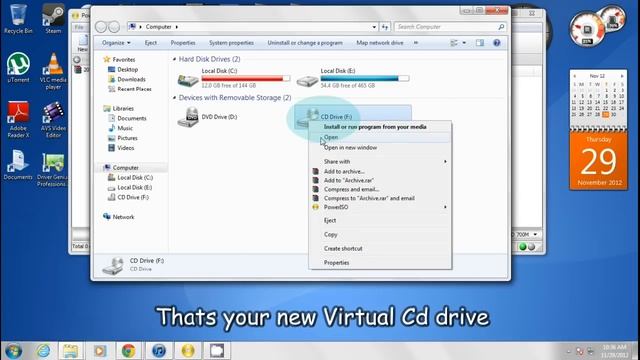This screenshot has height=360, width=640.
Task: Click Map network drive button
Action: 380,43
